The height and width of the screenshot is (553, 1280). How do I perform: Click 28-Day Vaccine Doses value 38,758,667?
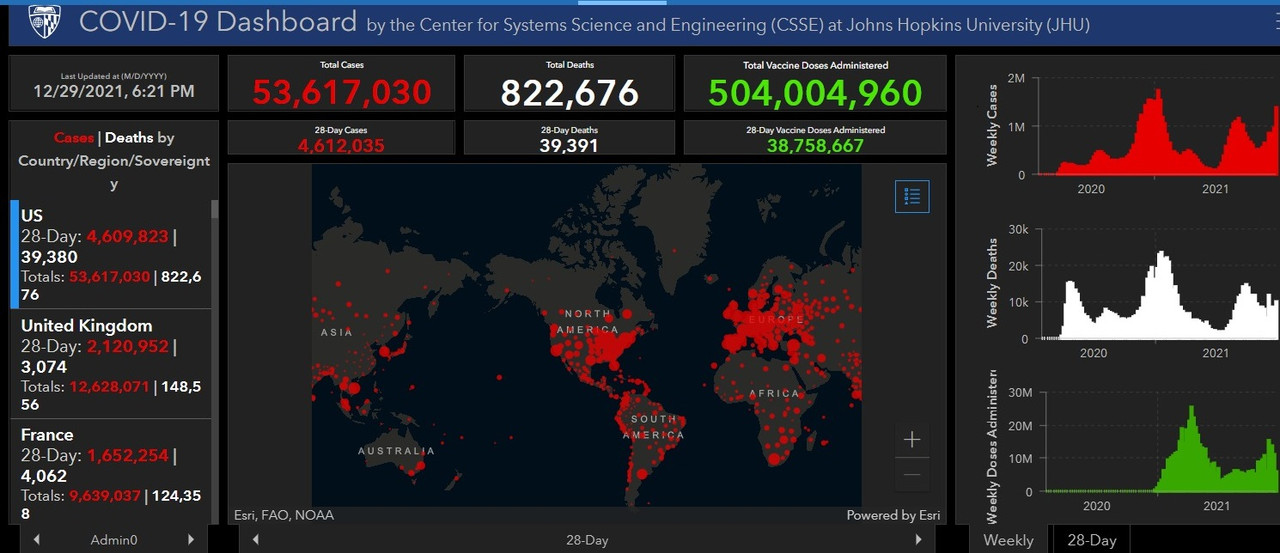tap(815, 146)
